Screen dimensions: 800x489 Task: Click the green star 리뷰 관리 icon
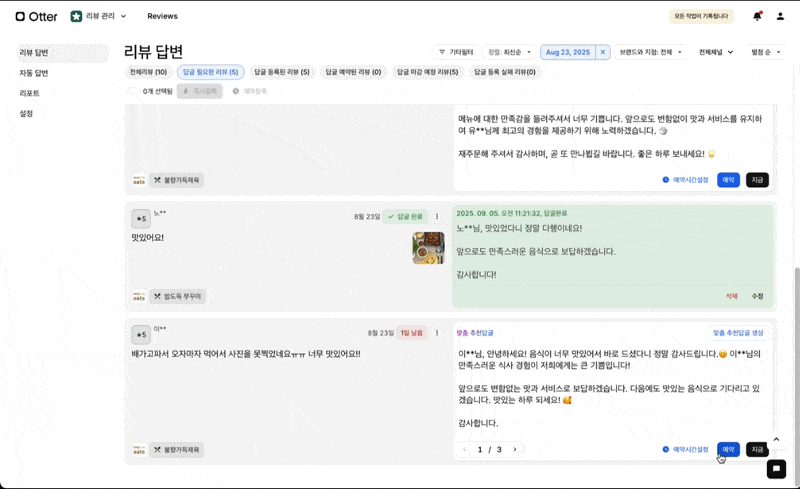click(x=76, y=16)
